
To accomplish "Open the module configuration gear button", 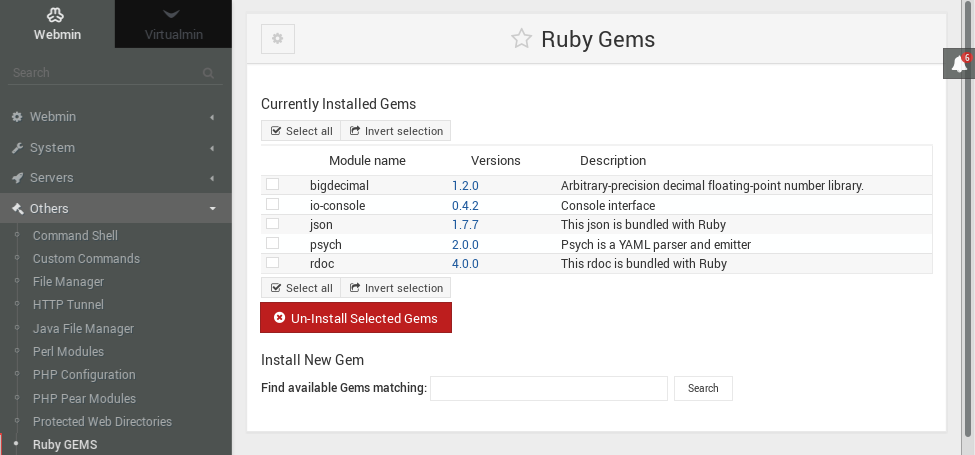I will [x=277, y=39].
